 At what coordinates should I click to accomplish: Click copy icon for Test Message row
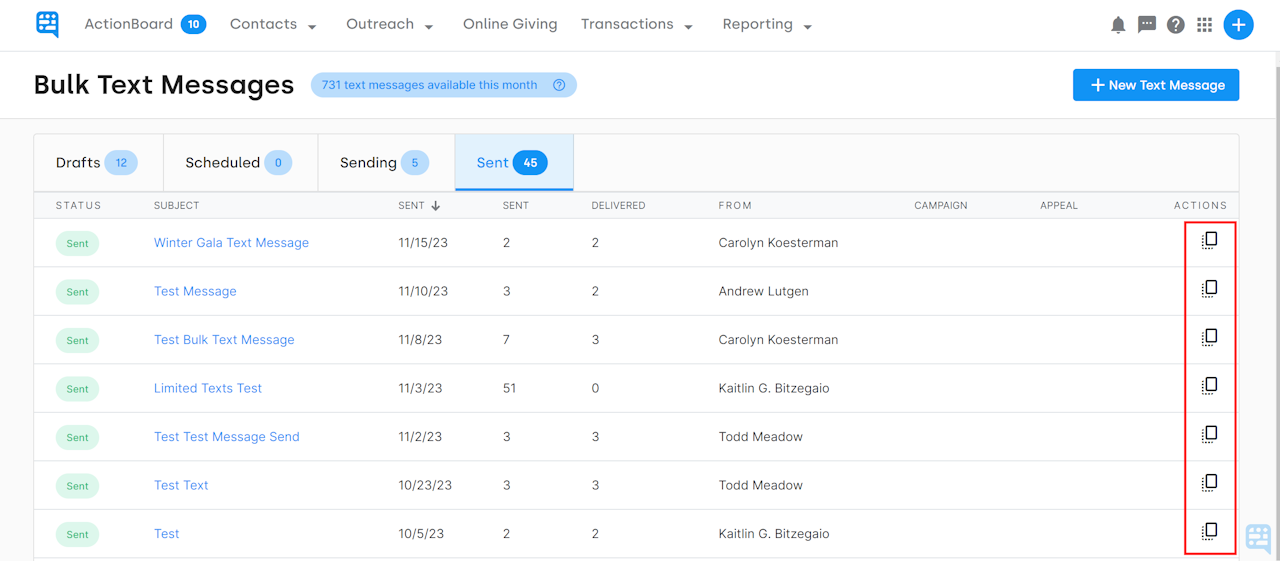[1209, 289]
